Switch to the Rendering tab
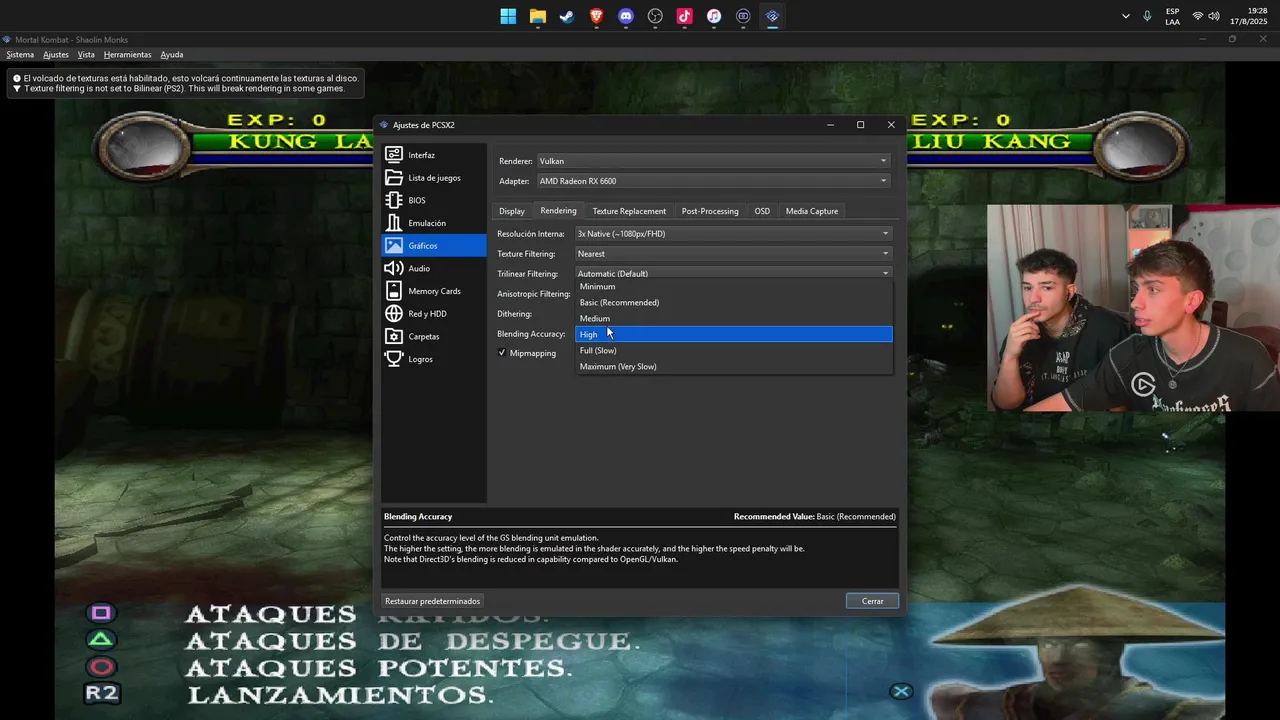 coord(558,210)
